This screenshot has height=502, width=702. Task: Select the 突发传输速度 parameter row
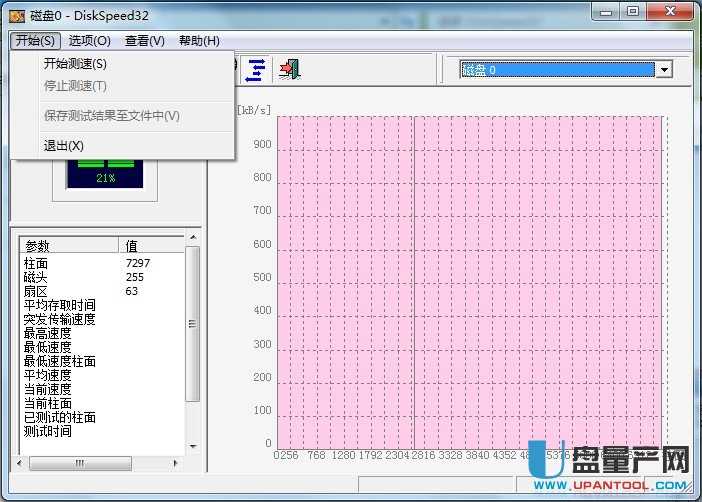point(60,319)
